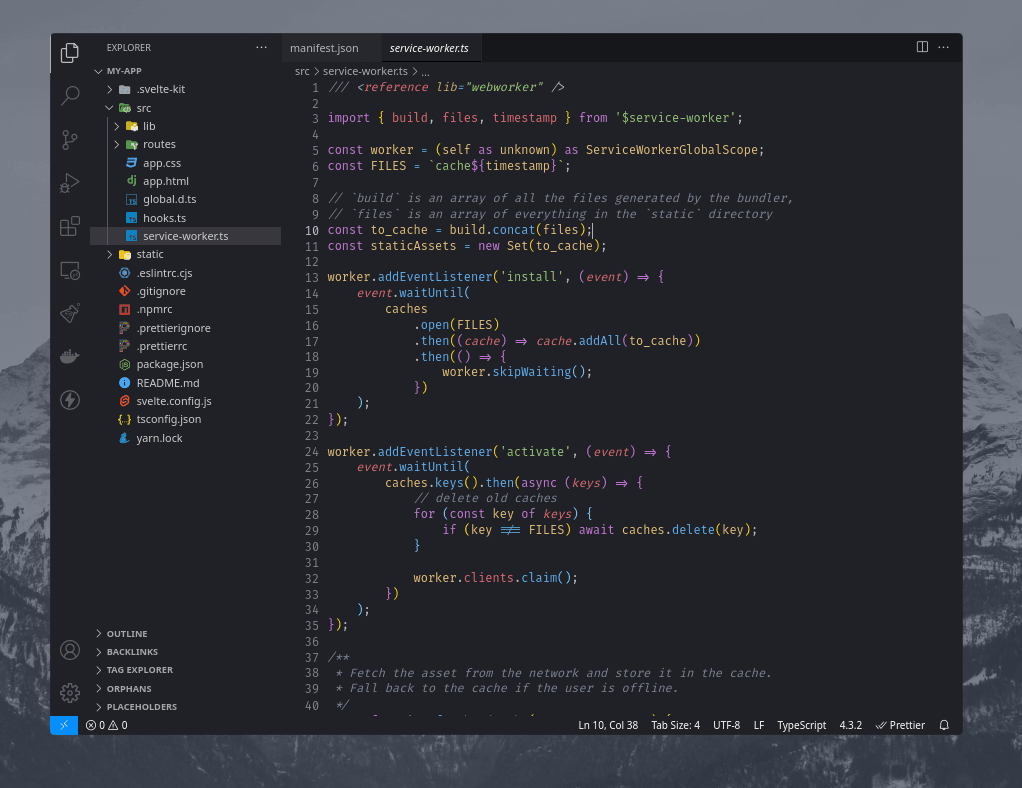Viewport: 1022px width, 788px height.
Task: Expand the .svelte-kit folder
Action: point(160,89)
